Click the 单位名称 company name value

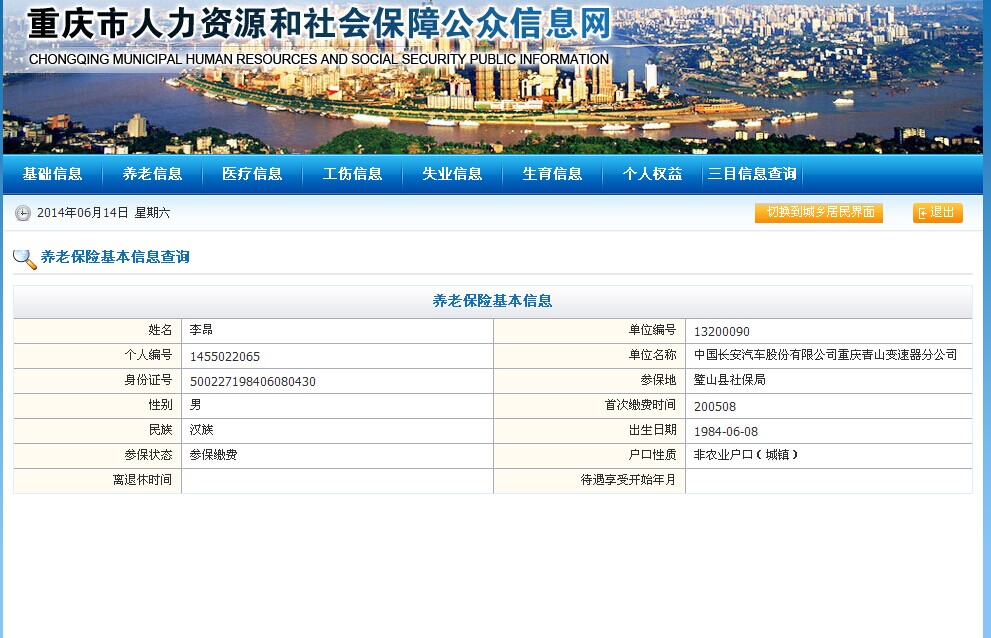point(825,355)
